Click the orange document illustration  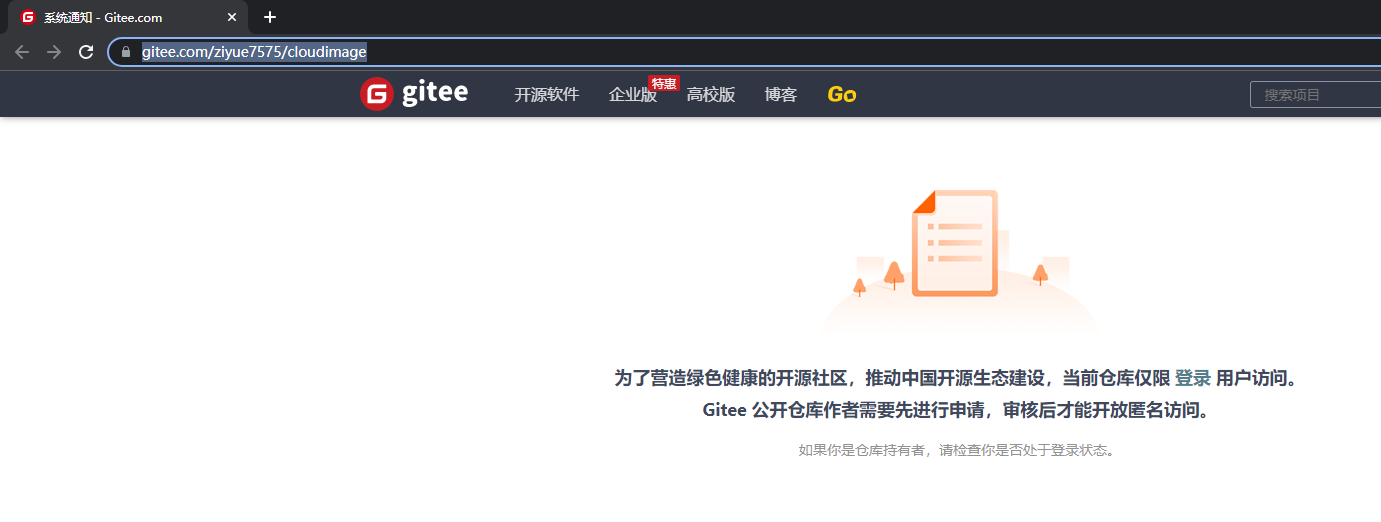point(954,243)
